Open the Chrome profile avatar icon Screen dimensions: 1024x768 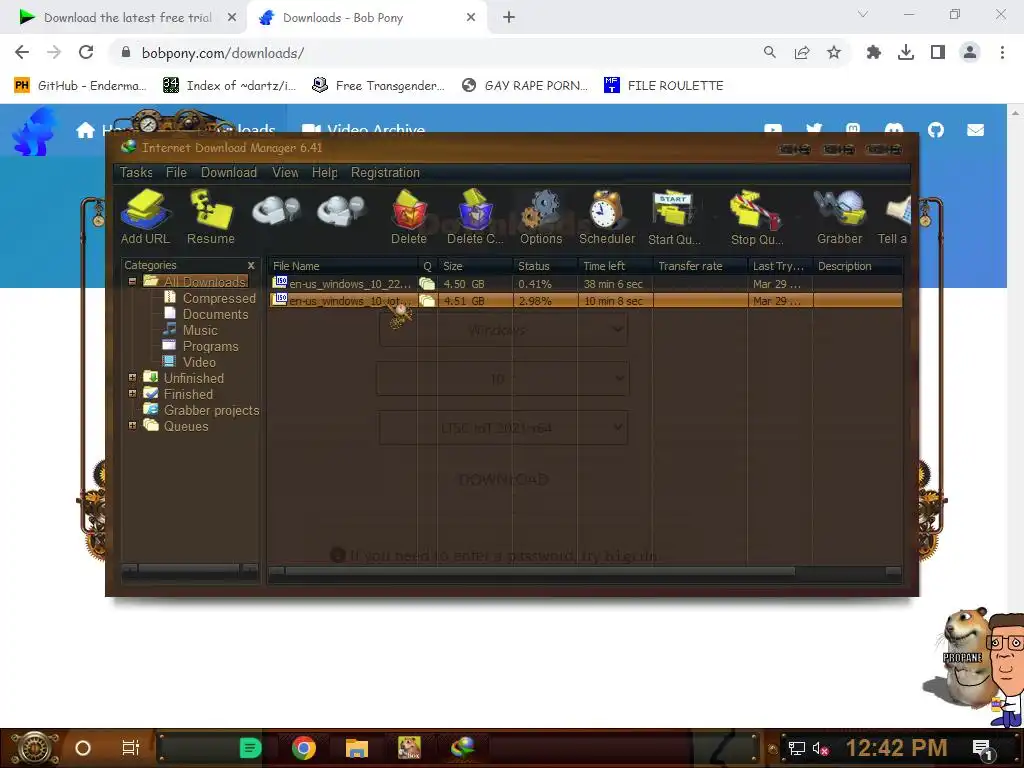tap(970, 52)
